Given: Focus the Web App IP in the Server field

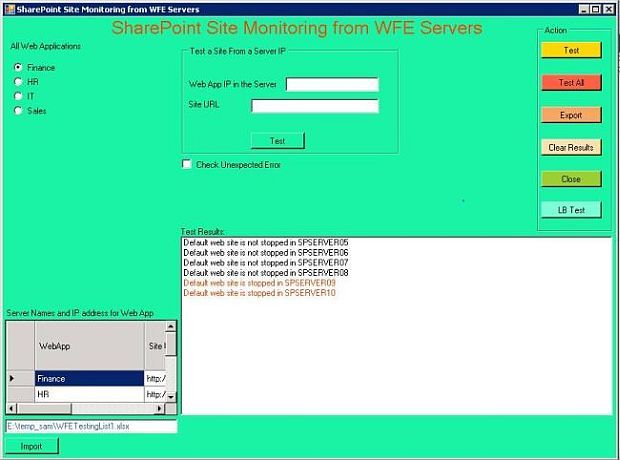Looking at the screenshot, I should 332,84.
